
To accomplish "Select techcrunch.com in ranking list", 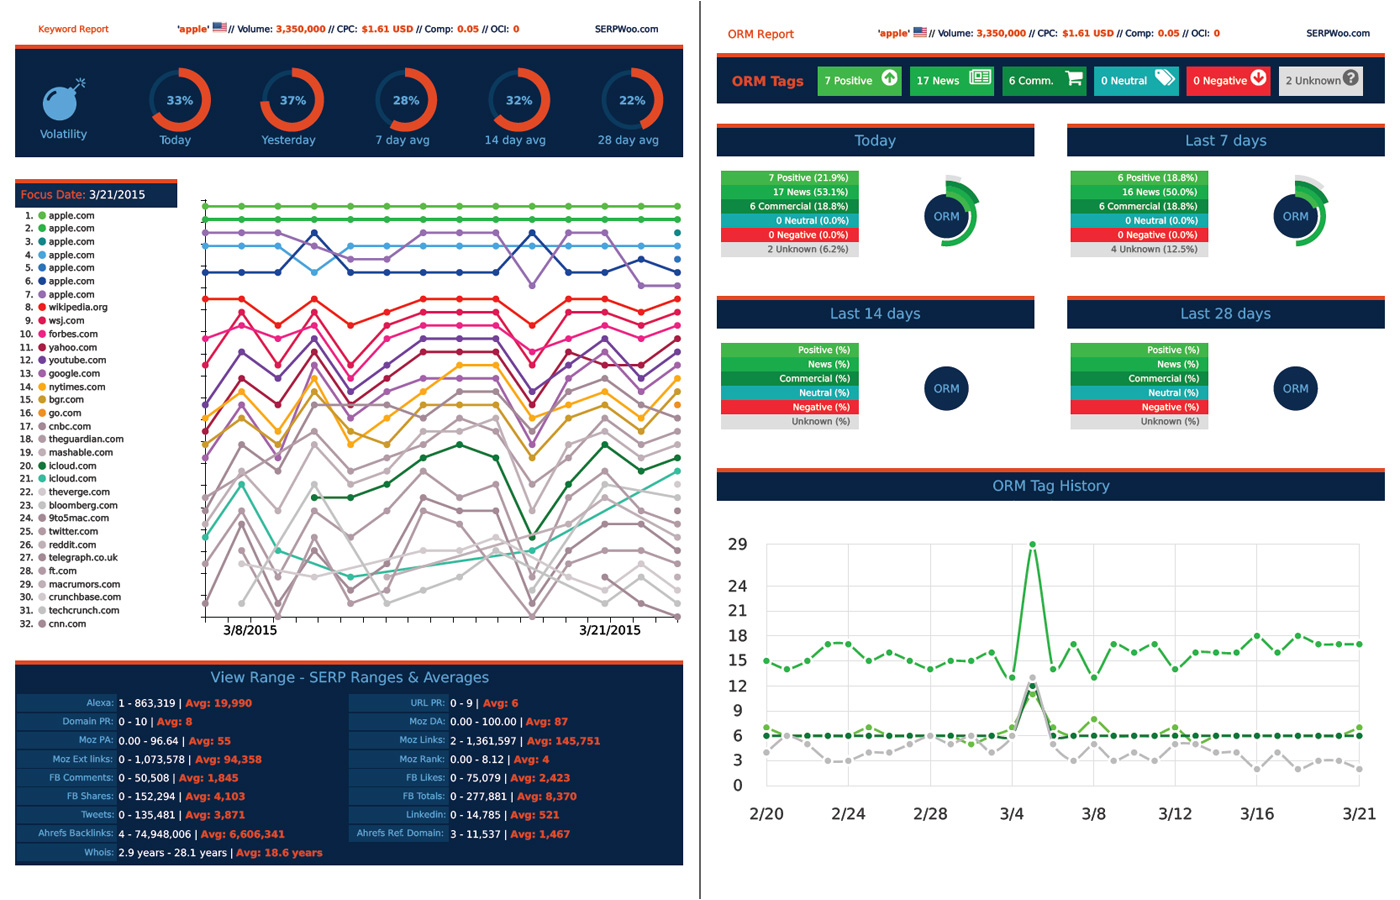I will 84,610.
